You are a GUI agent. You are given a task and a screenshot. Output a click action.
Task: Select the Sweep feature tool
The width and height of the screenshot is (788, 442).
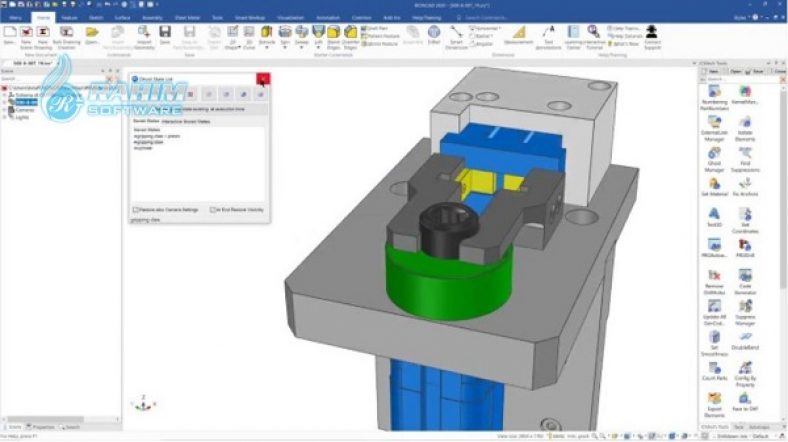[x=302, y=33]
